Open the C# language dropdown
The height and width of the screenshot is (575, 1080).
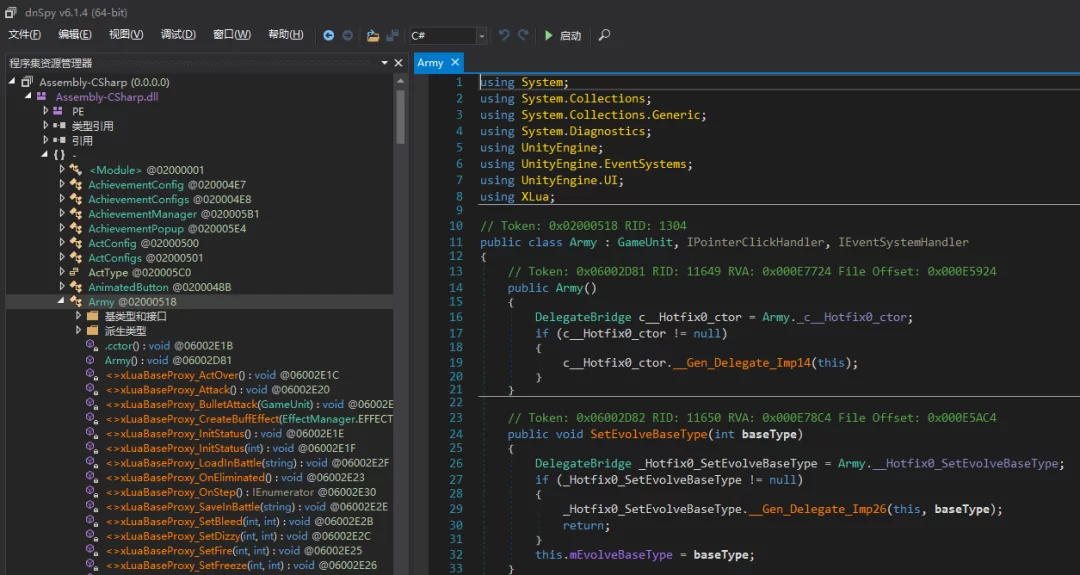coord(481,36)
